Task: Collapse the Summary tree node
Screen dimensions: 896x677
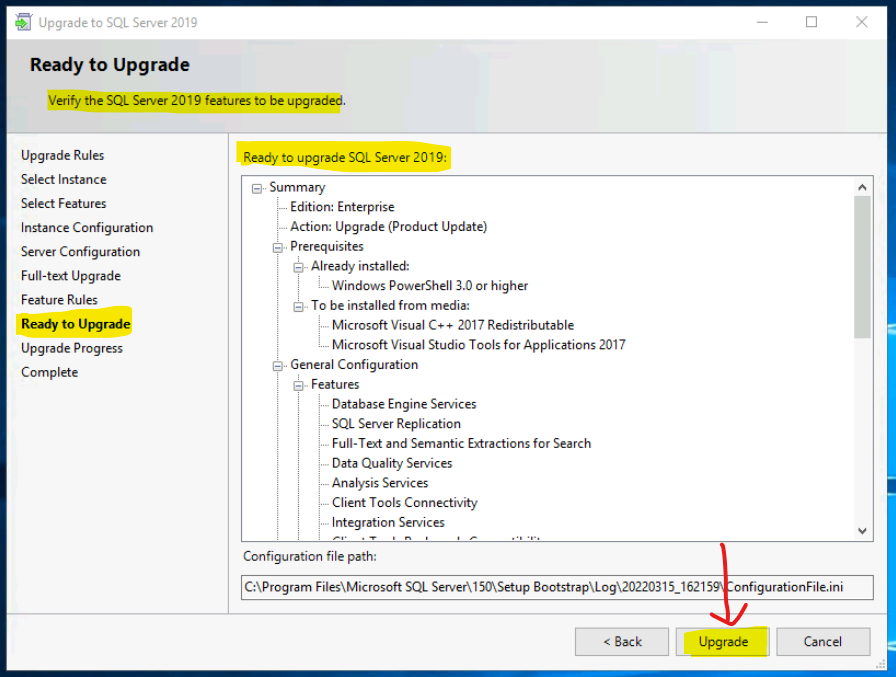Action: [x=257, y=188]
